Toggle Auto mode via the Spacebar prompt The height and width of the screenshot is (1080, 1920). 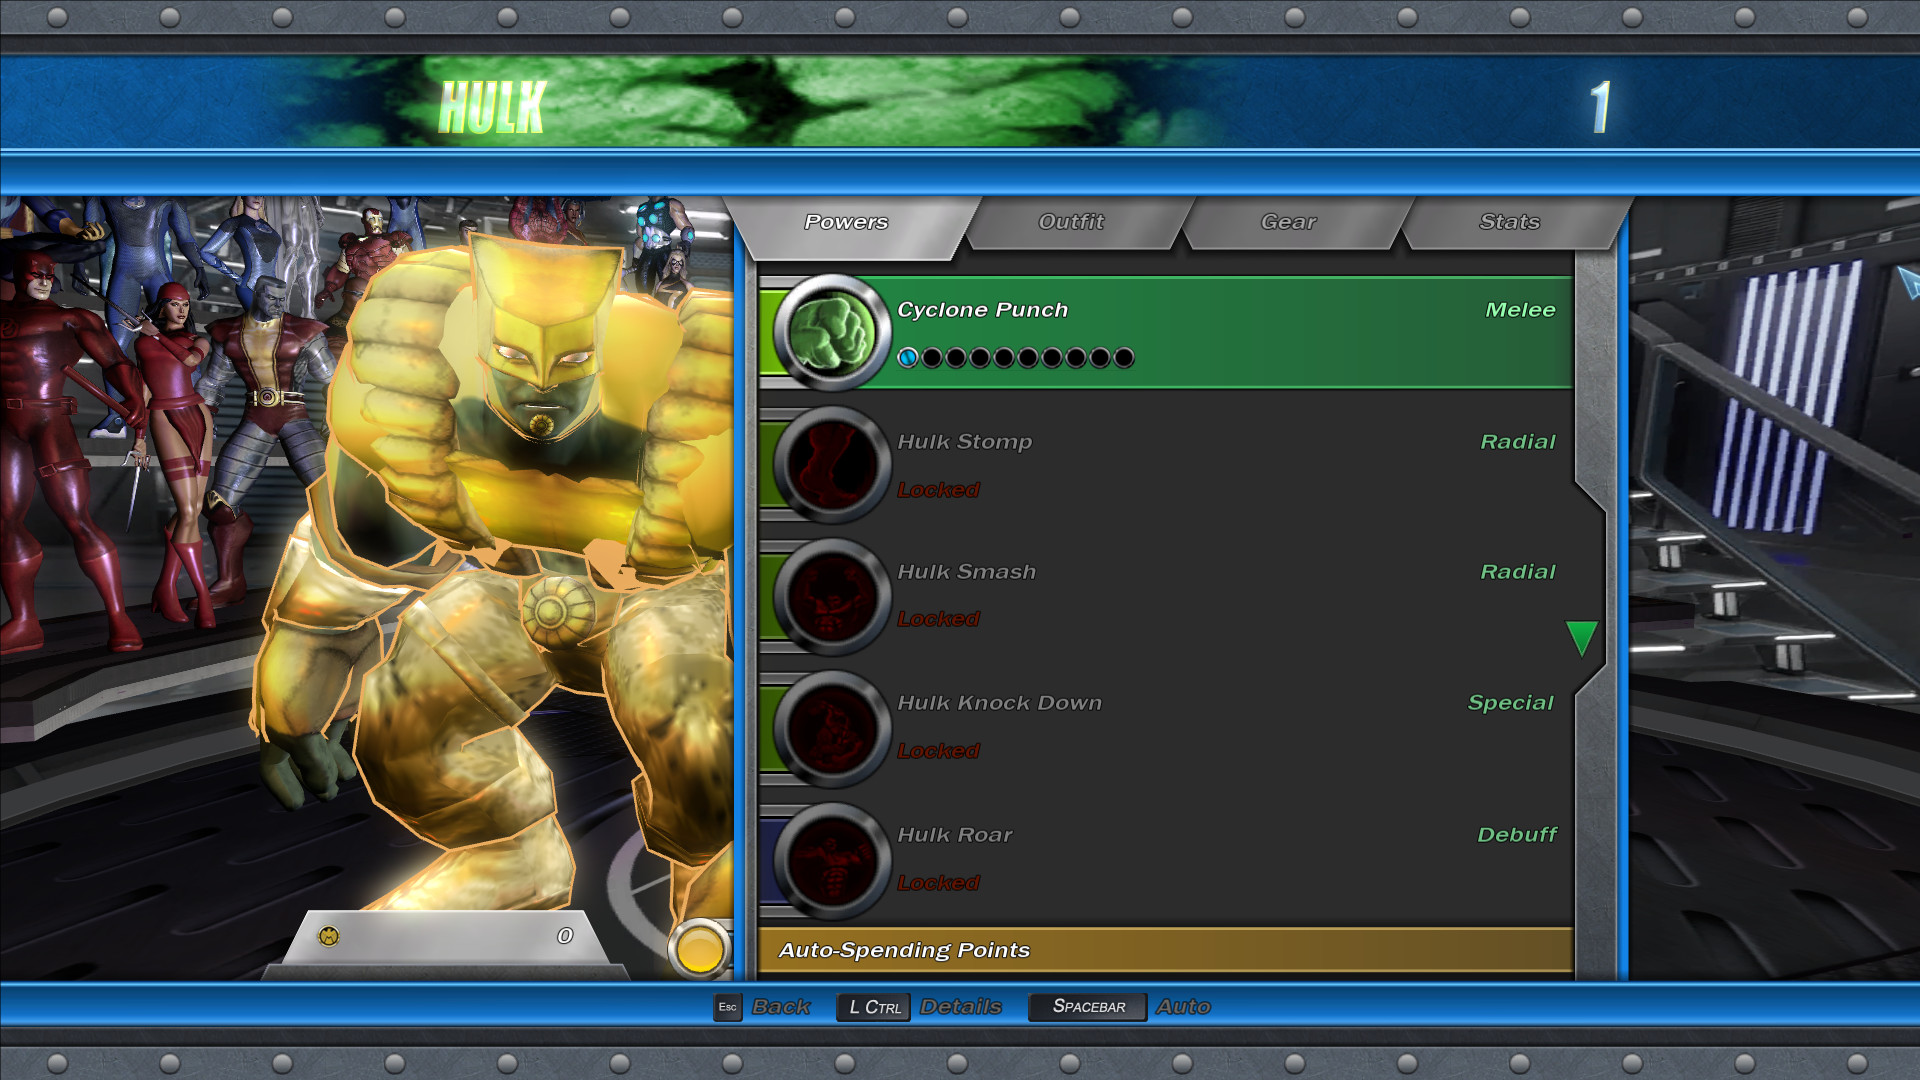pyautogui.click(x=1086, y=1007)
